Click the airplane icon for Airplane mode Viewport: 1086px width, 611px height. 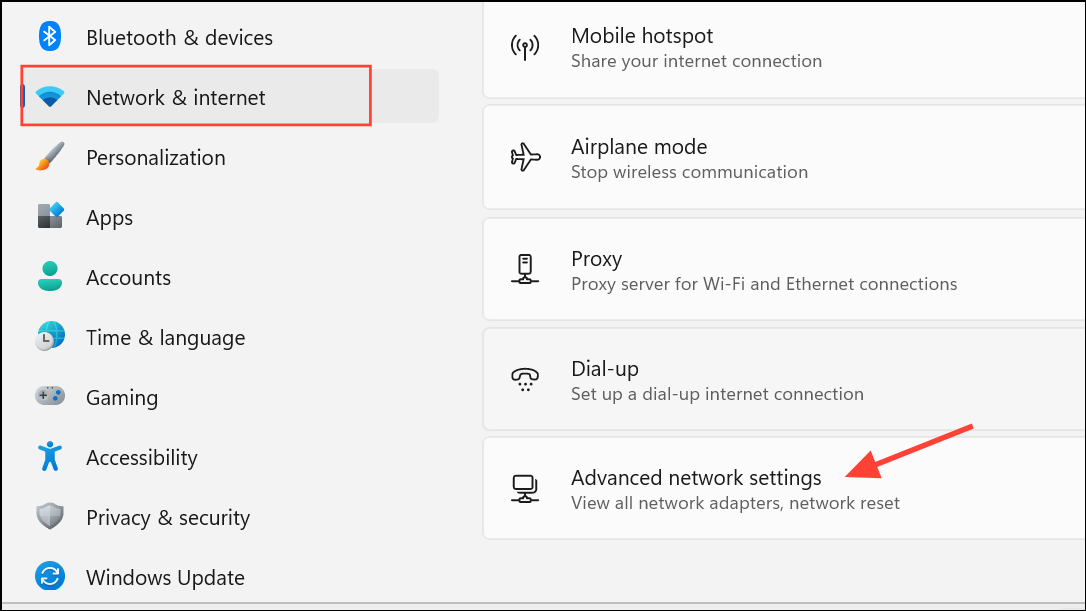coord(525,157)
